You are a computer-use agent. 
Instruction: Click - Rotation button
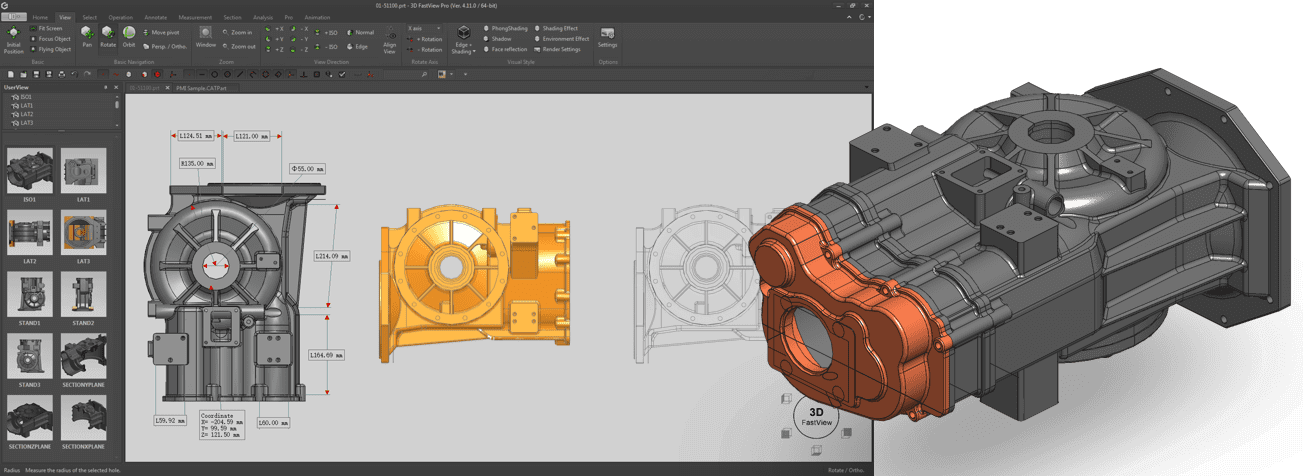pos(427,49)
